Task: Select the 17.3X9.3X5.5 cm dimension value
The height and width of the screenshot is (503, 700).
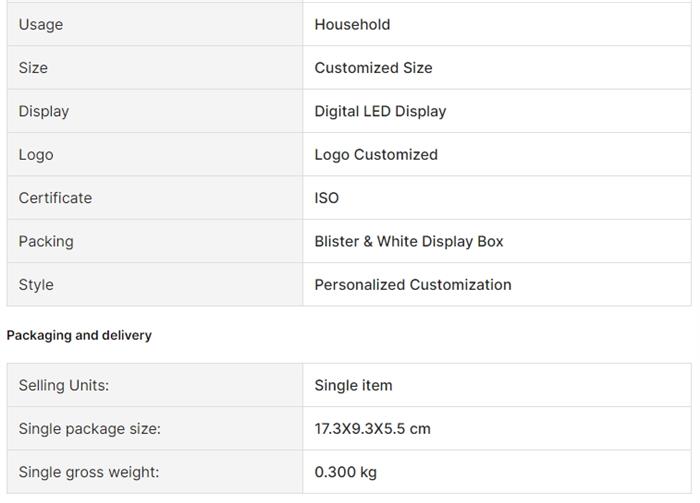Action: [372, 429]
